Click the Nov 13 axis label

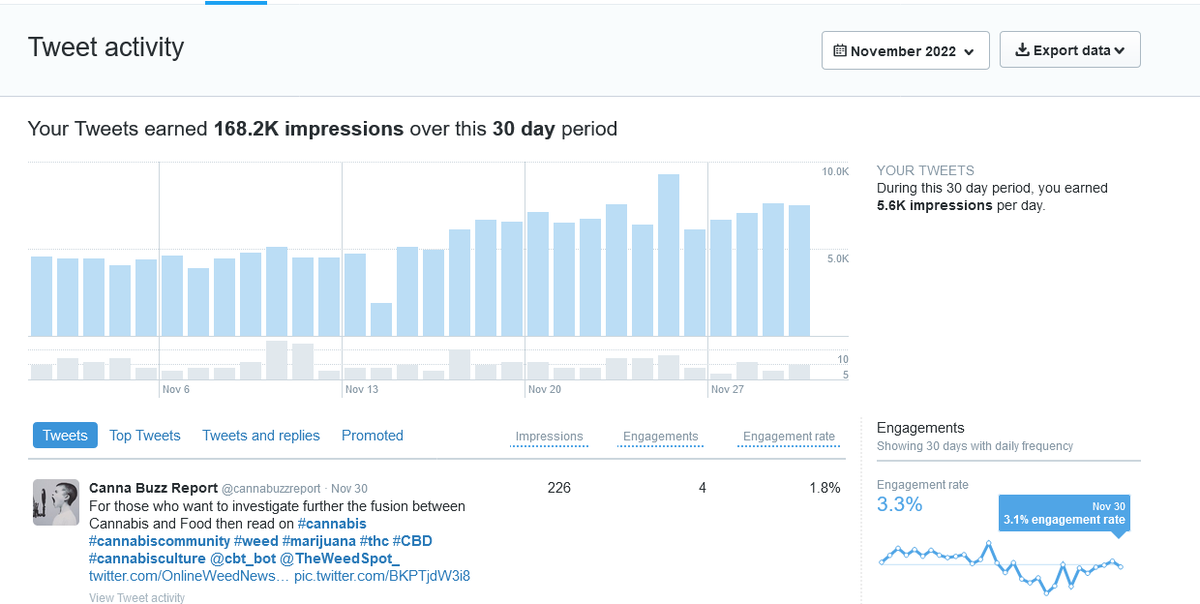pyautogui.click(x=361, y=389)
